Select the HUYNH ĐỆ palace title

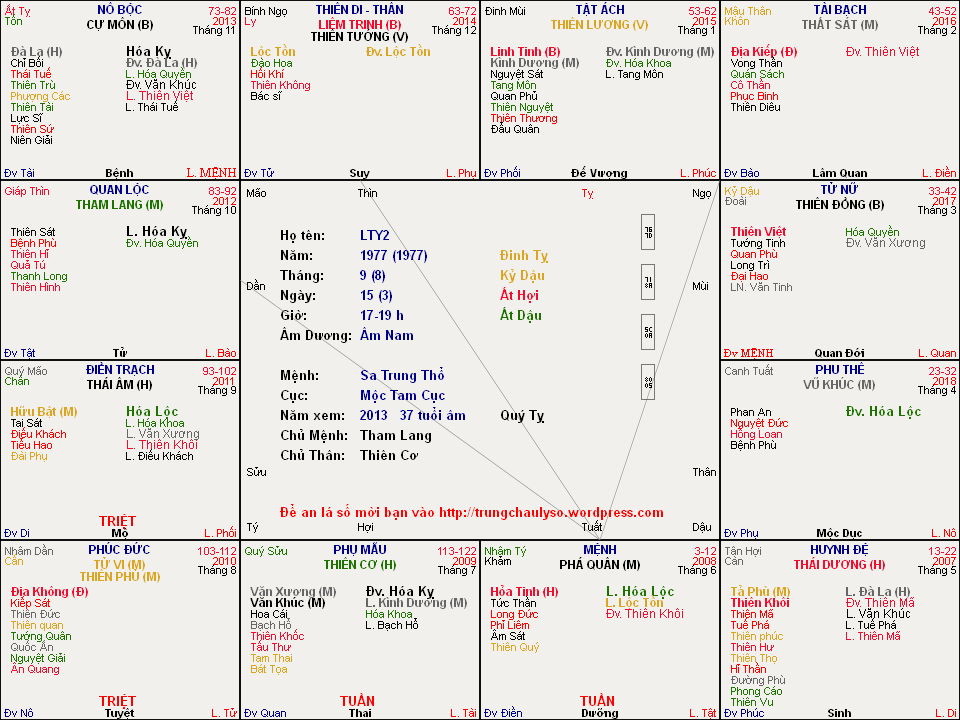[839, 550]
